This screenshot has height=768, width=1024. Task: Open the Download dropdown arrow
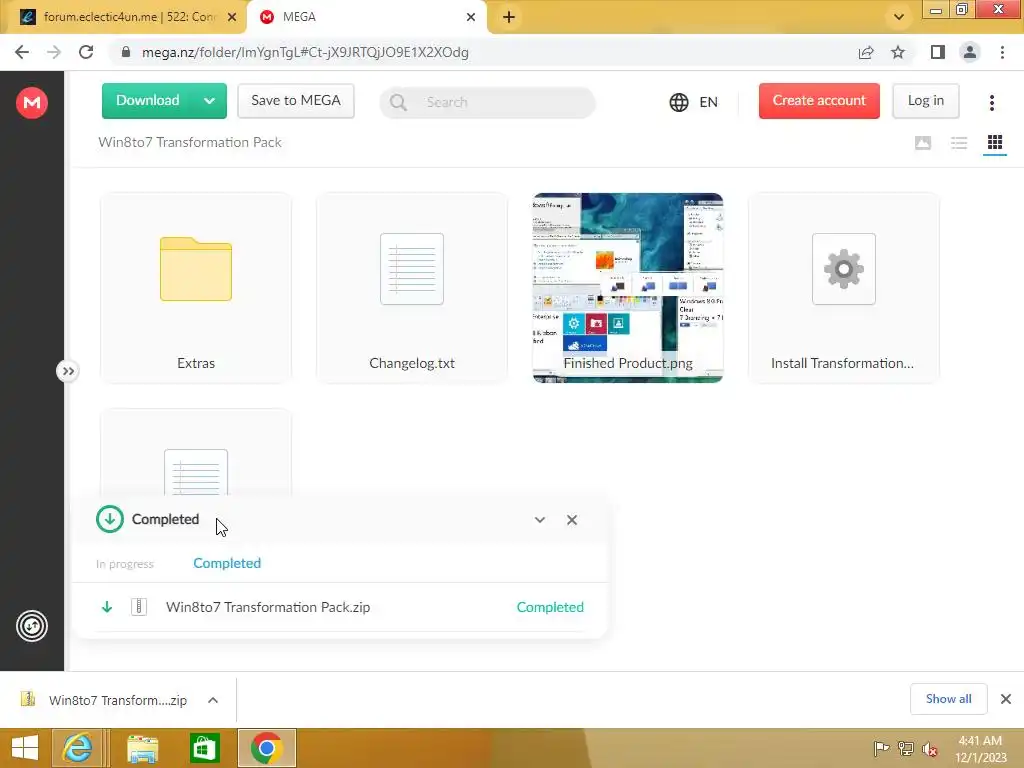pyautogui.click(x=210, y=101)
